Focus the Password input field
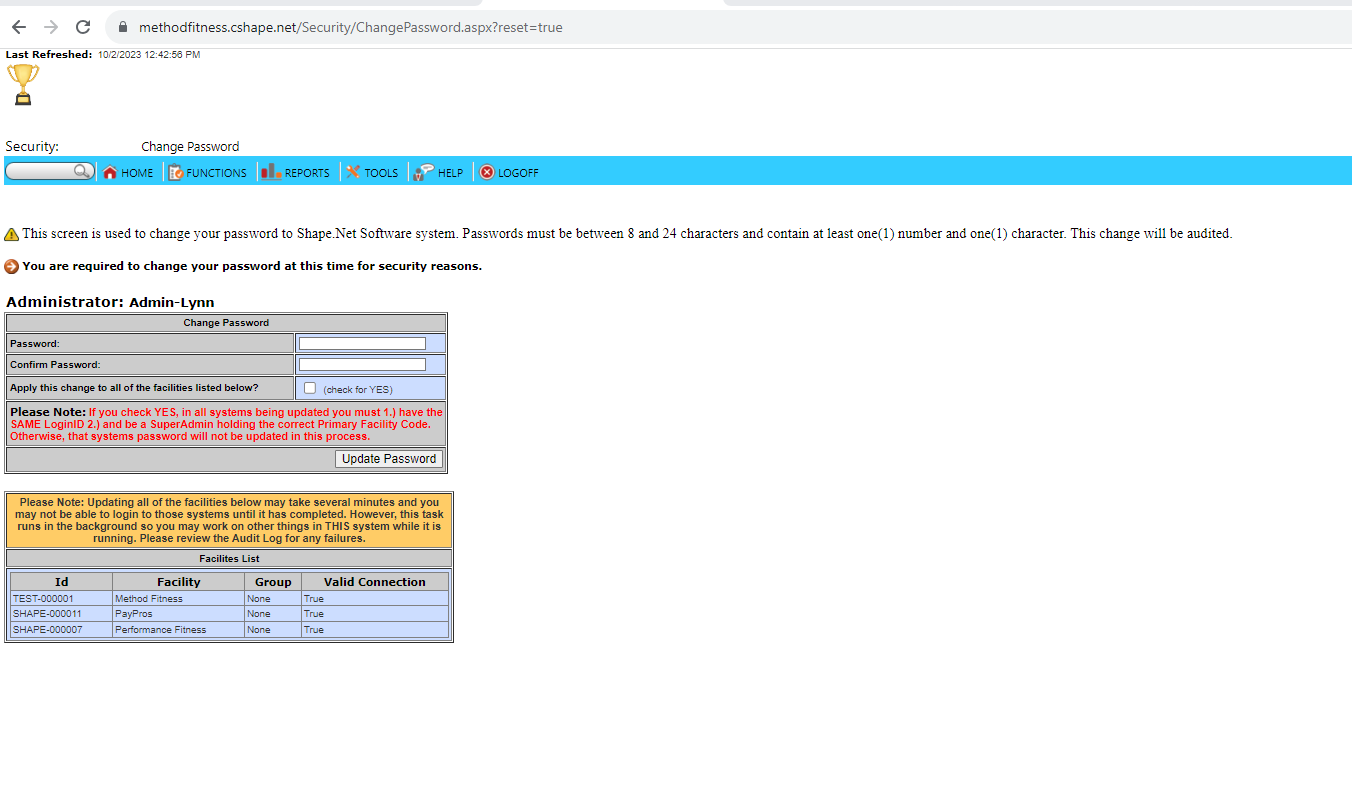Viewport: 1352px width, 793px height. click(362, 344)
